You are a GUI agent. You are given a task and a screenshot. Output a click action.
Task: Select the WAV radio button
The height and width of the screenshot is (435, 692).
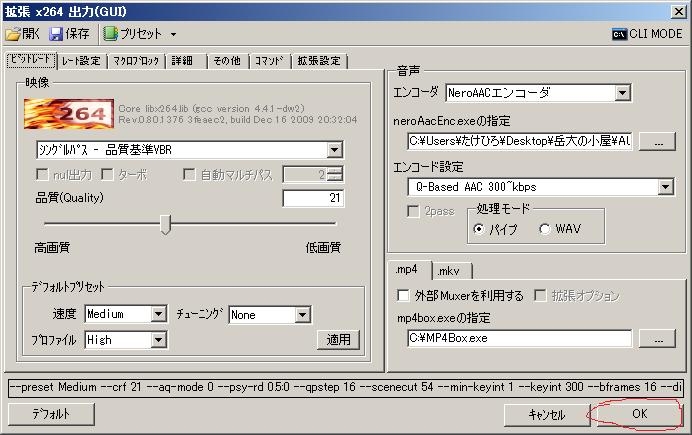[545, 229]
